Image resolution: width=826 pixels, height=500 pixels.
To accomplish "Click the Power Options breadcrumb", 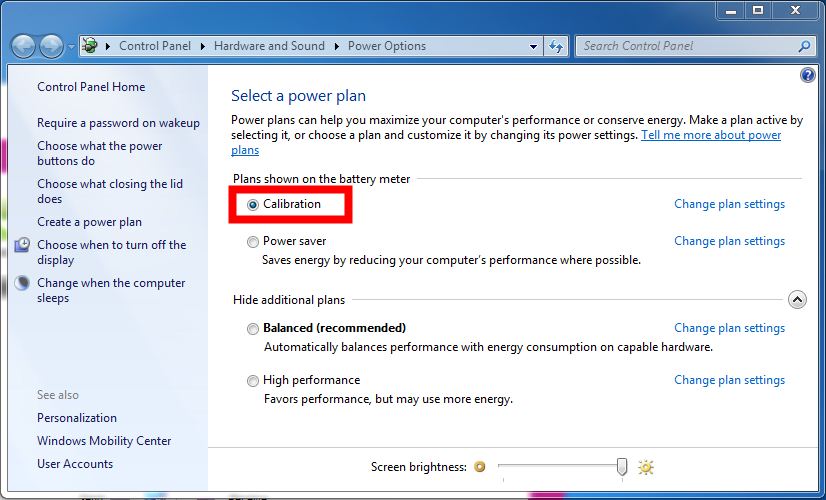I will 387,46.
